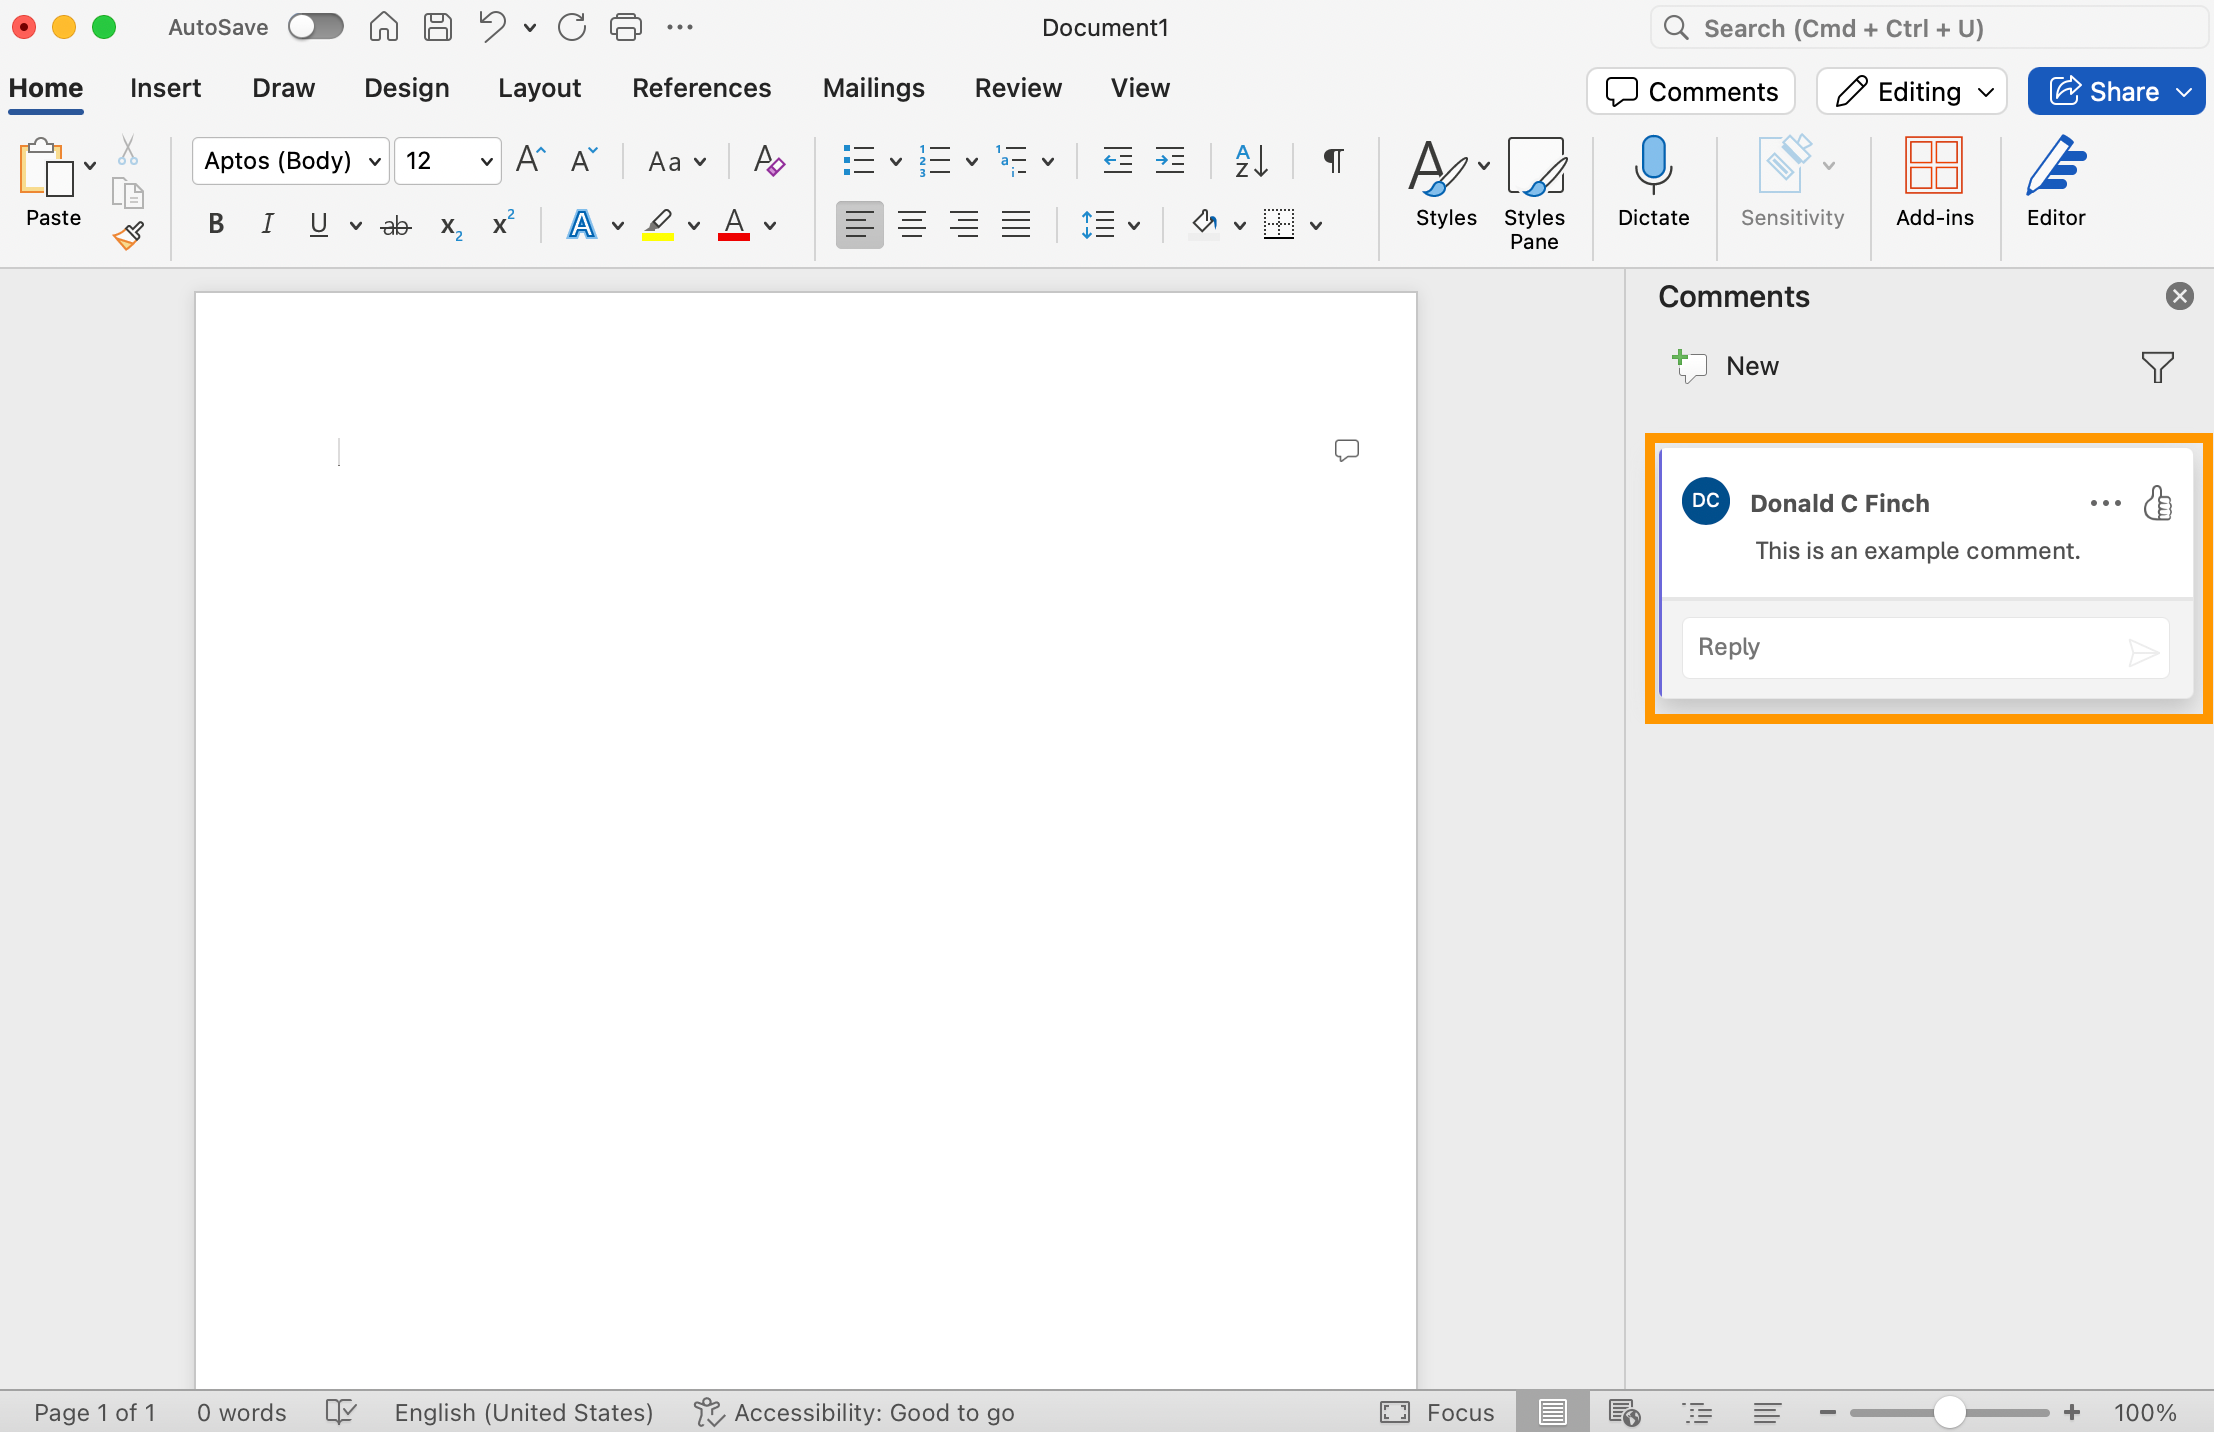Click the Clear Formatting icon

pos(768,160)
